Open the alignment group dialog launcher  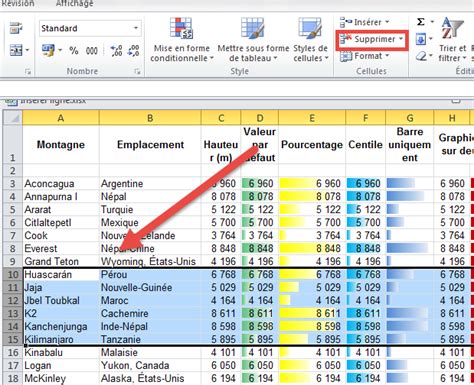[28, 71]
